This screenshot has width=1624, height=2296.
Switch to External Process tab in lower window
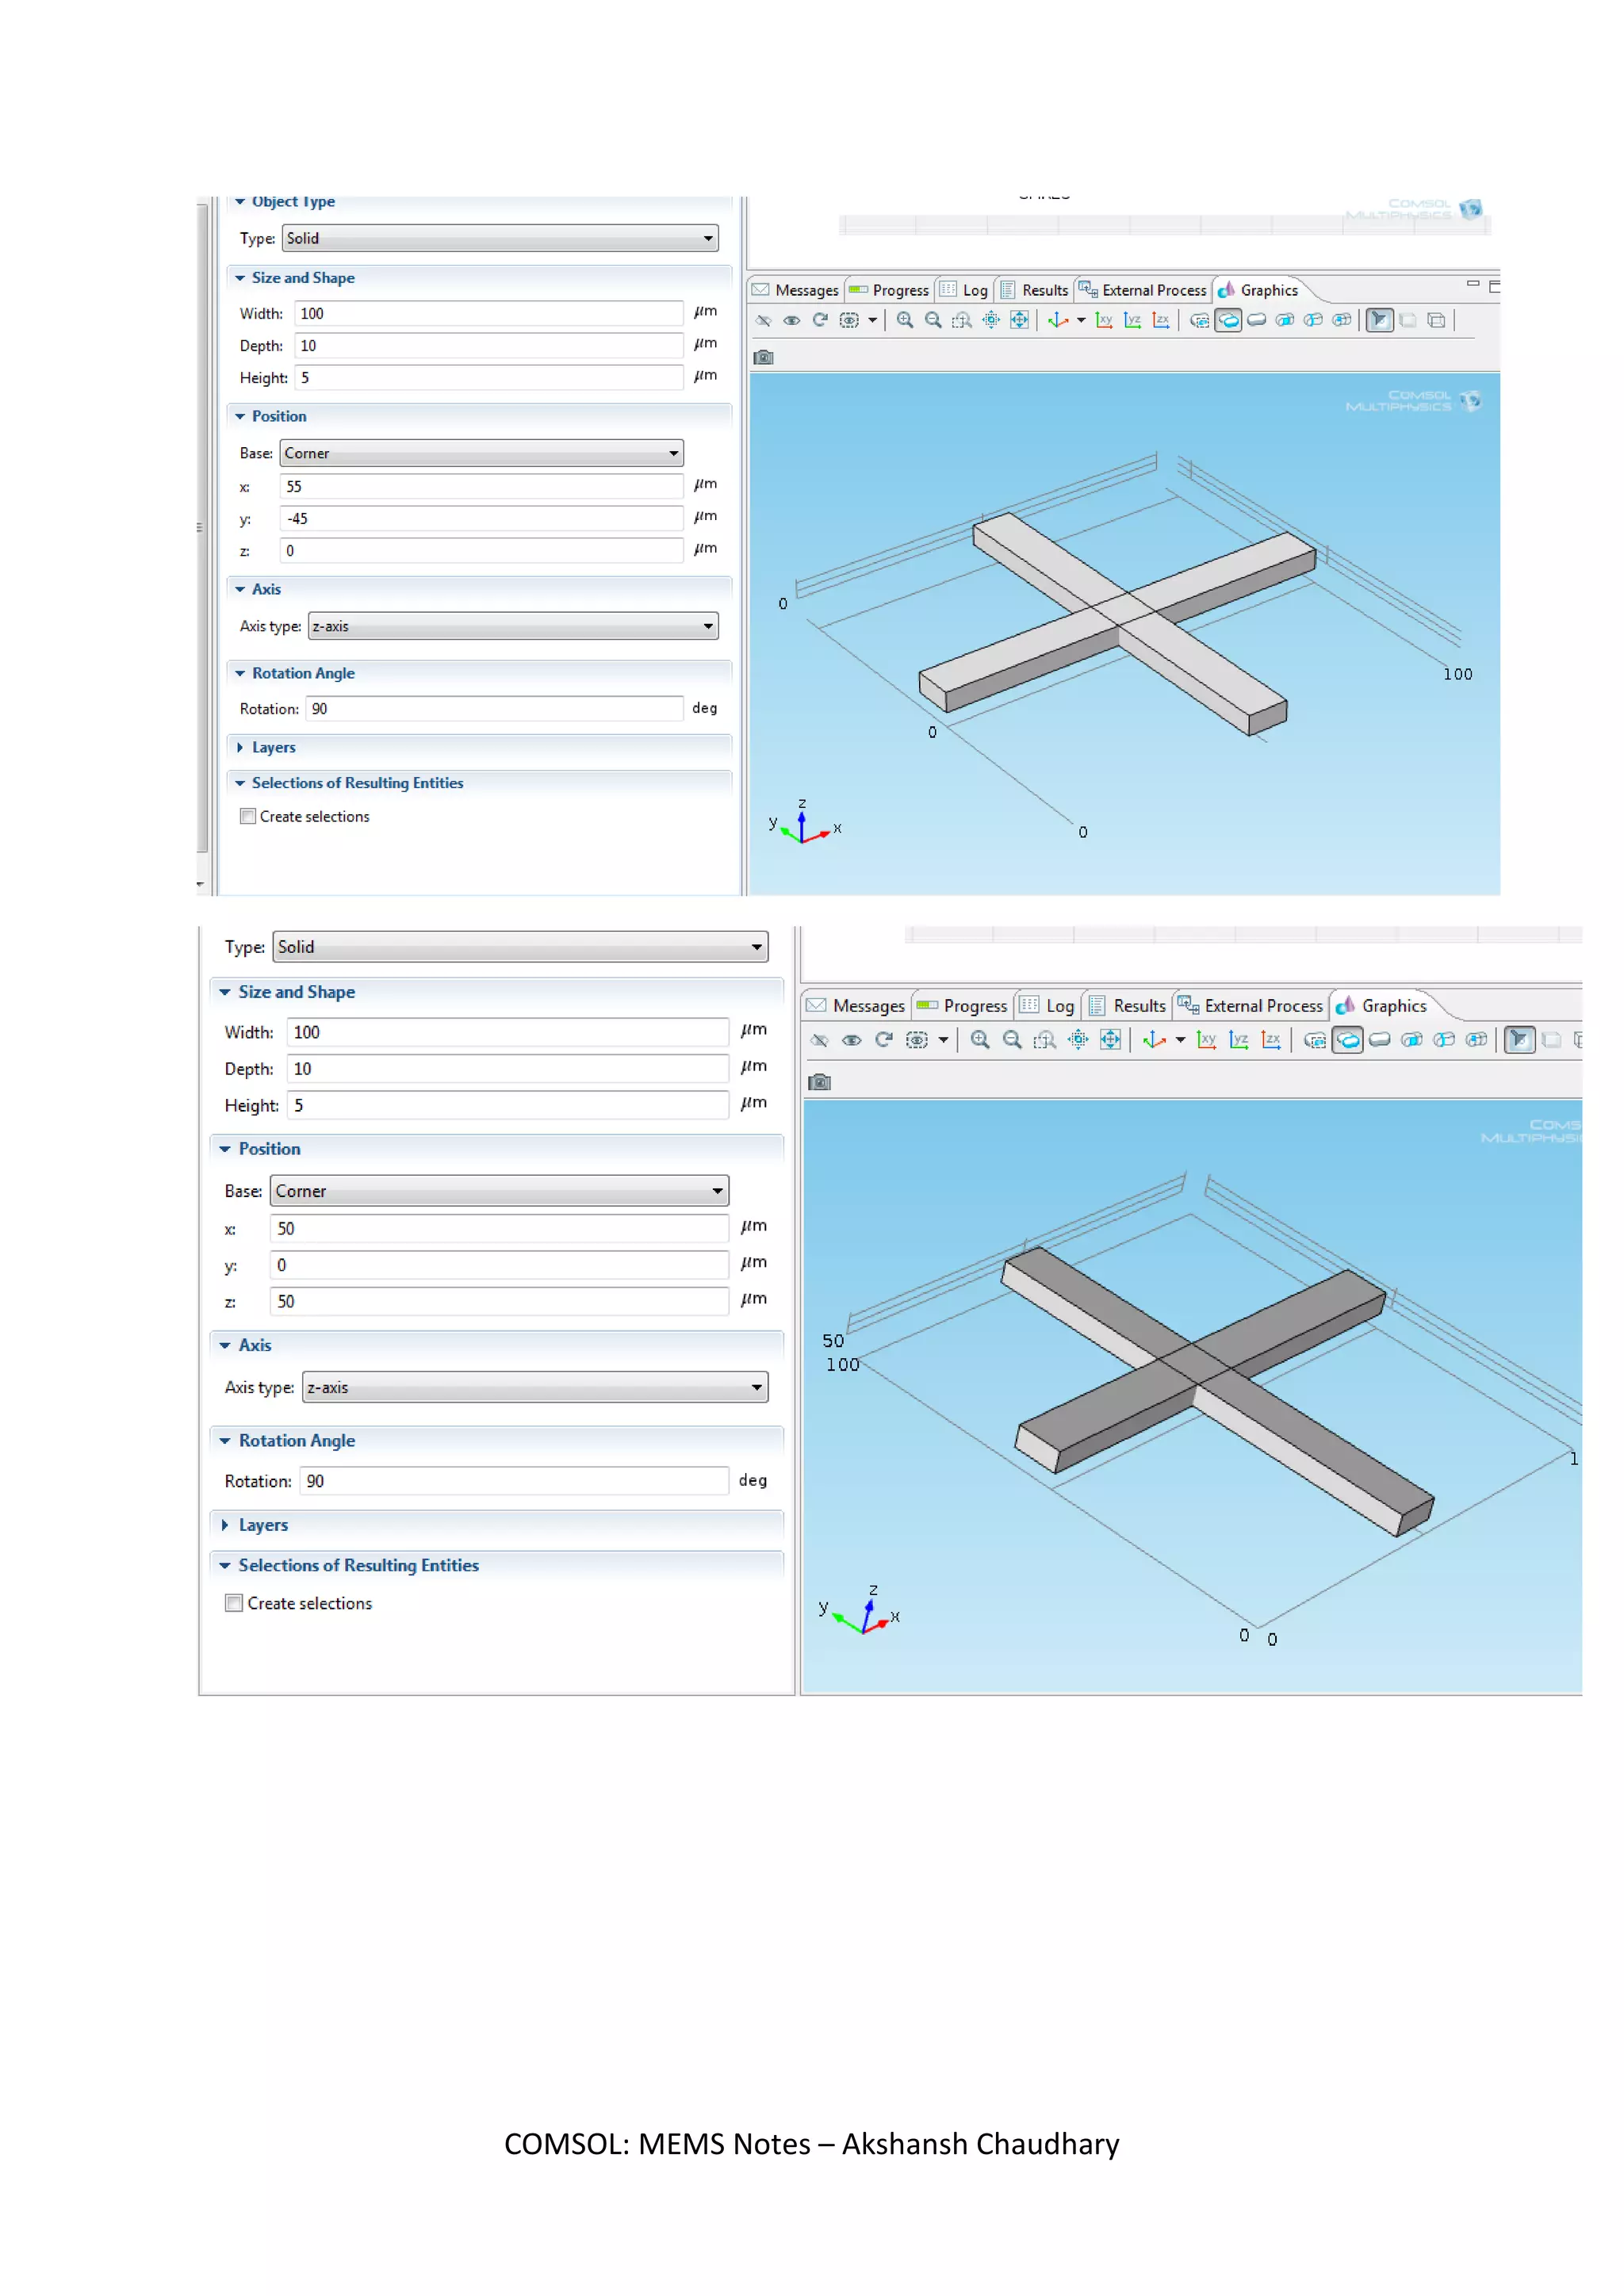pyautogui.click(x=1250, y=1006)
